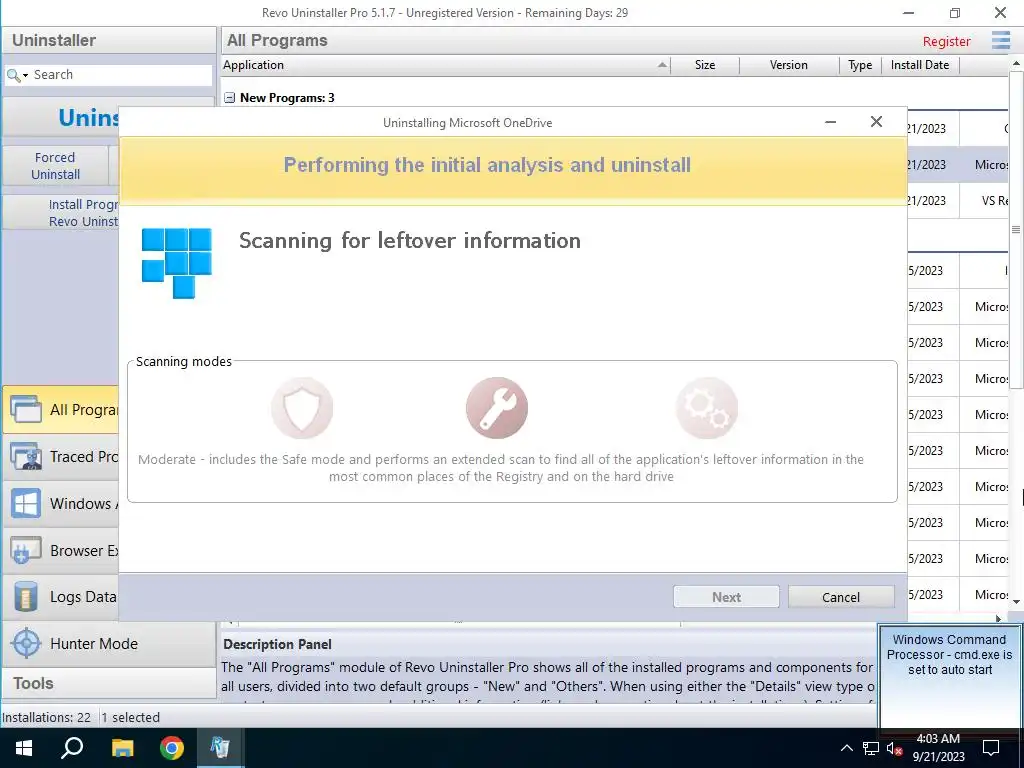1024x768 pixels.
Task: Click the network status tray icon
Action: (871, 748)
